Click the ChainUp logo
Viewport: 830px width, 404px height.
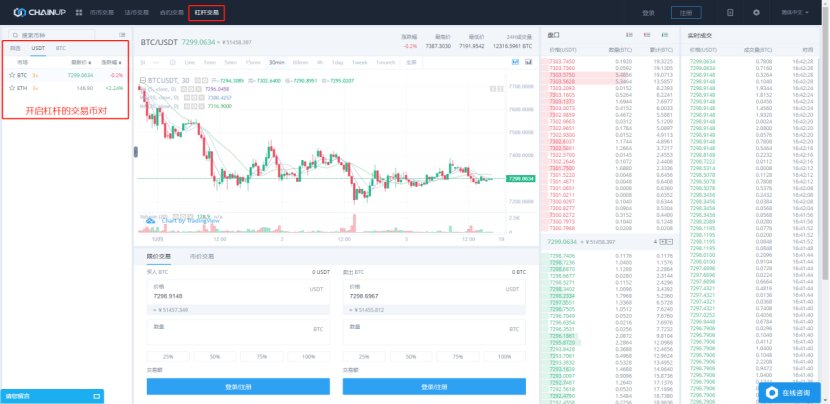point(40,12)
